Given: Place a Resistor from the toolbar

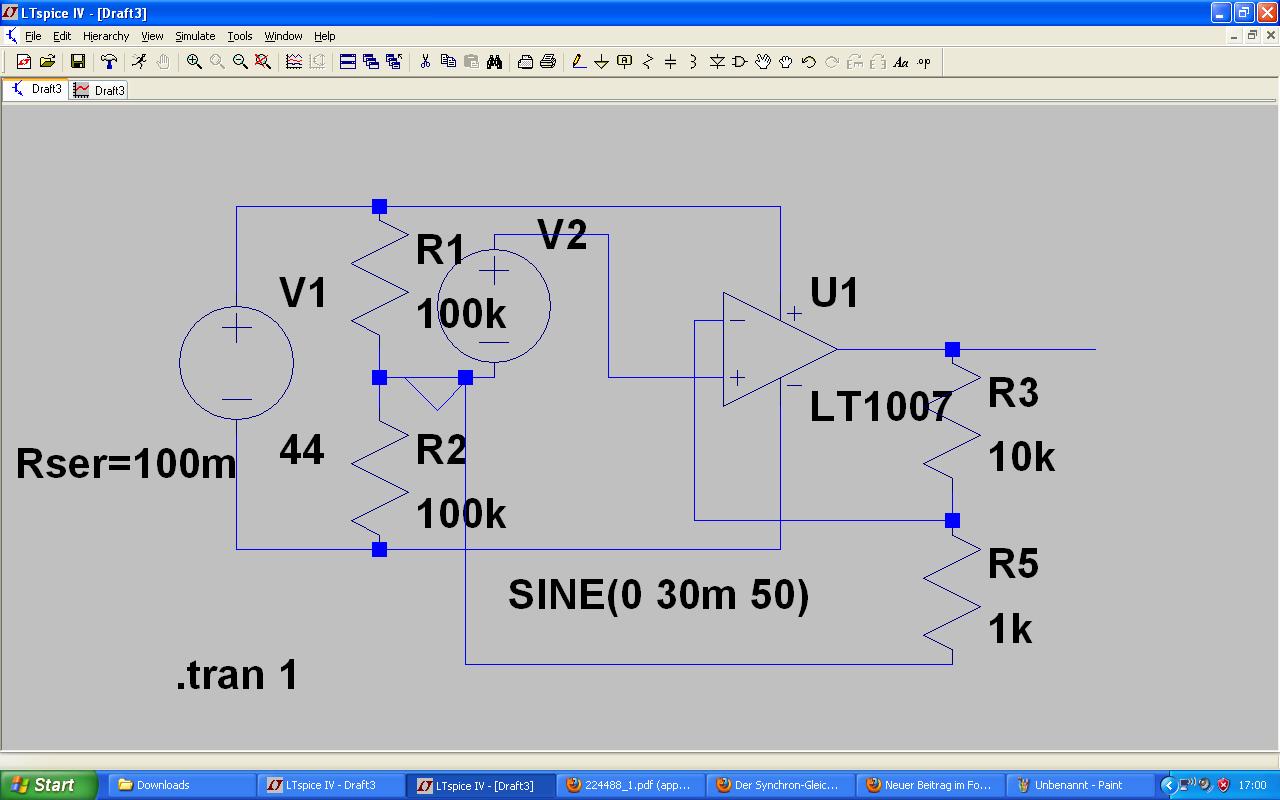Looking at the screenshot, I should point(648,62).
